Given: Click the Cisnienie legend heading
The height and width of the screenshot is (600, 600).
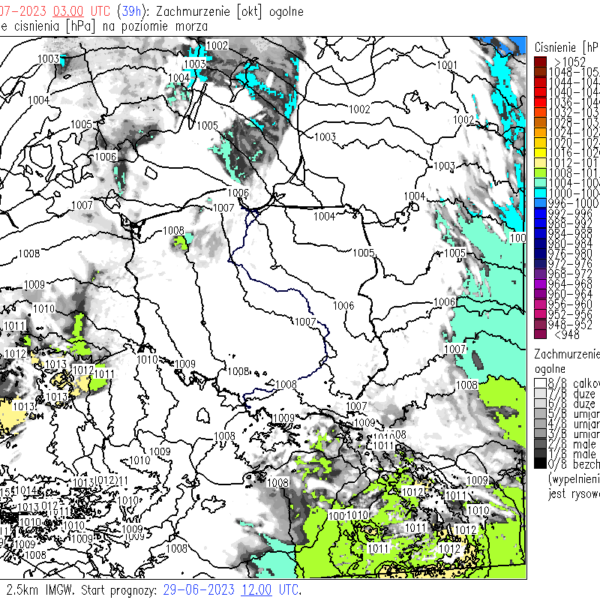Looking at the screenshot, I should pyautogui.click(x=567, y=46).
